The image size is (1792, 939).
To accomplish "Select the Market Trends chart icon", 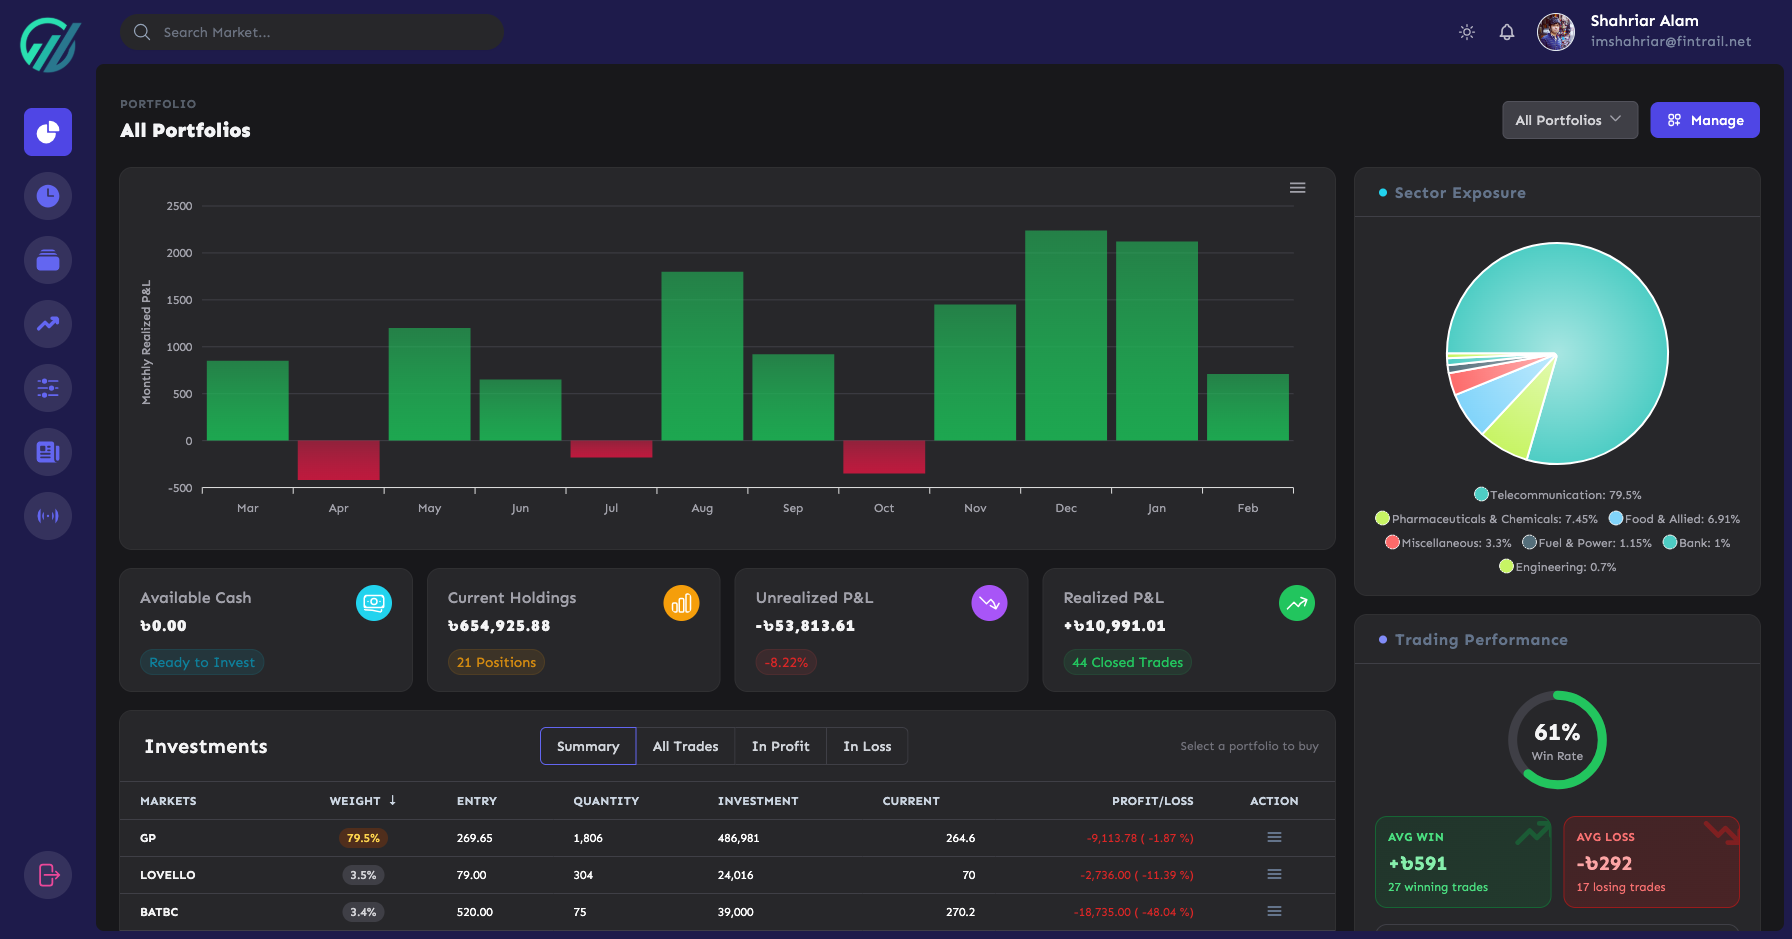I will tap(47, 324).
